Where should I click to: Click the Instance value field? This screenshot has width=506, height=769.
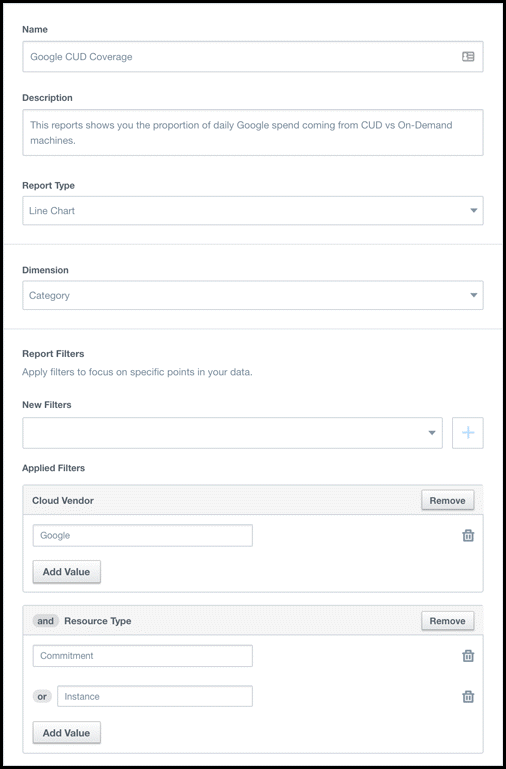click(x=155, y=696)
